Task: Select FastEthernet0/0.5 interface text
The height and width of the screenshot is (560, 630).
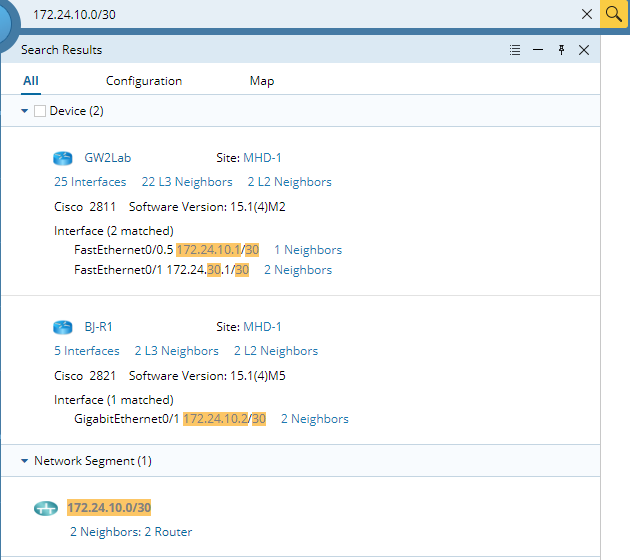Action: click(x=123, y=250)
